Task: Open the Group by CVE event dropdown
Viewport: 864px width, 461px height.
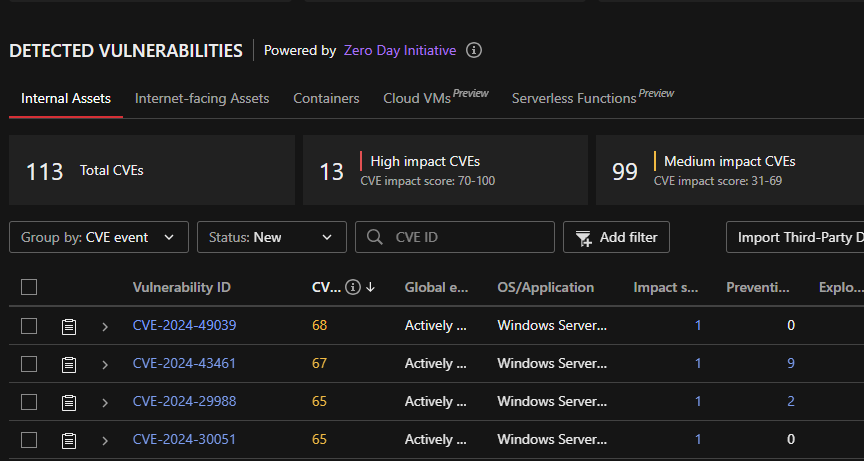Action: [98, 238]
